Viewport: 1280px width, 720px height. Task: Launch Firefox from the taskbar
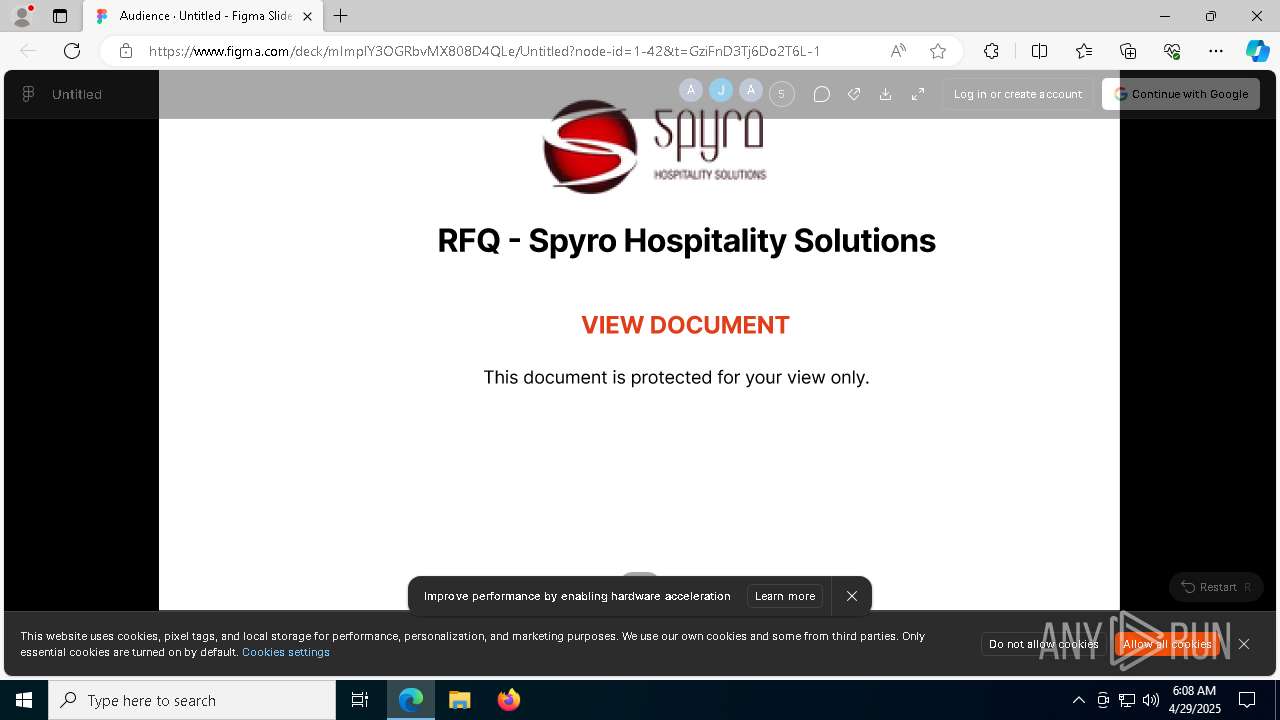coord(509,700)
